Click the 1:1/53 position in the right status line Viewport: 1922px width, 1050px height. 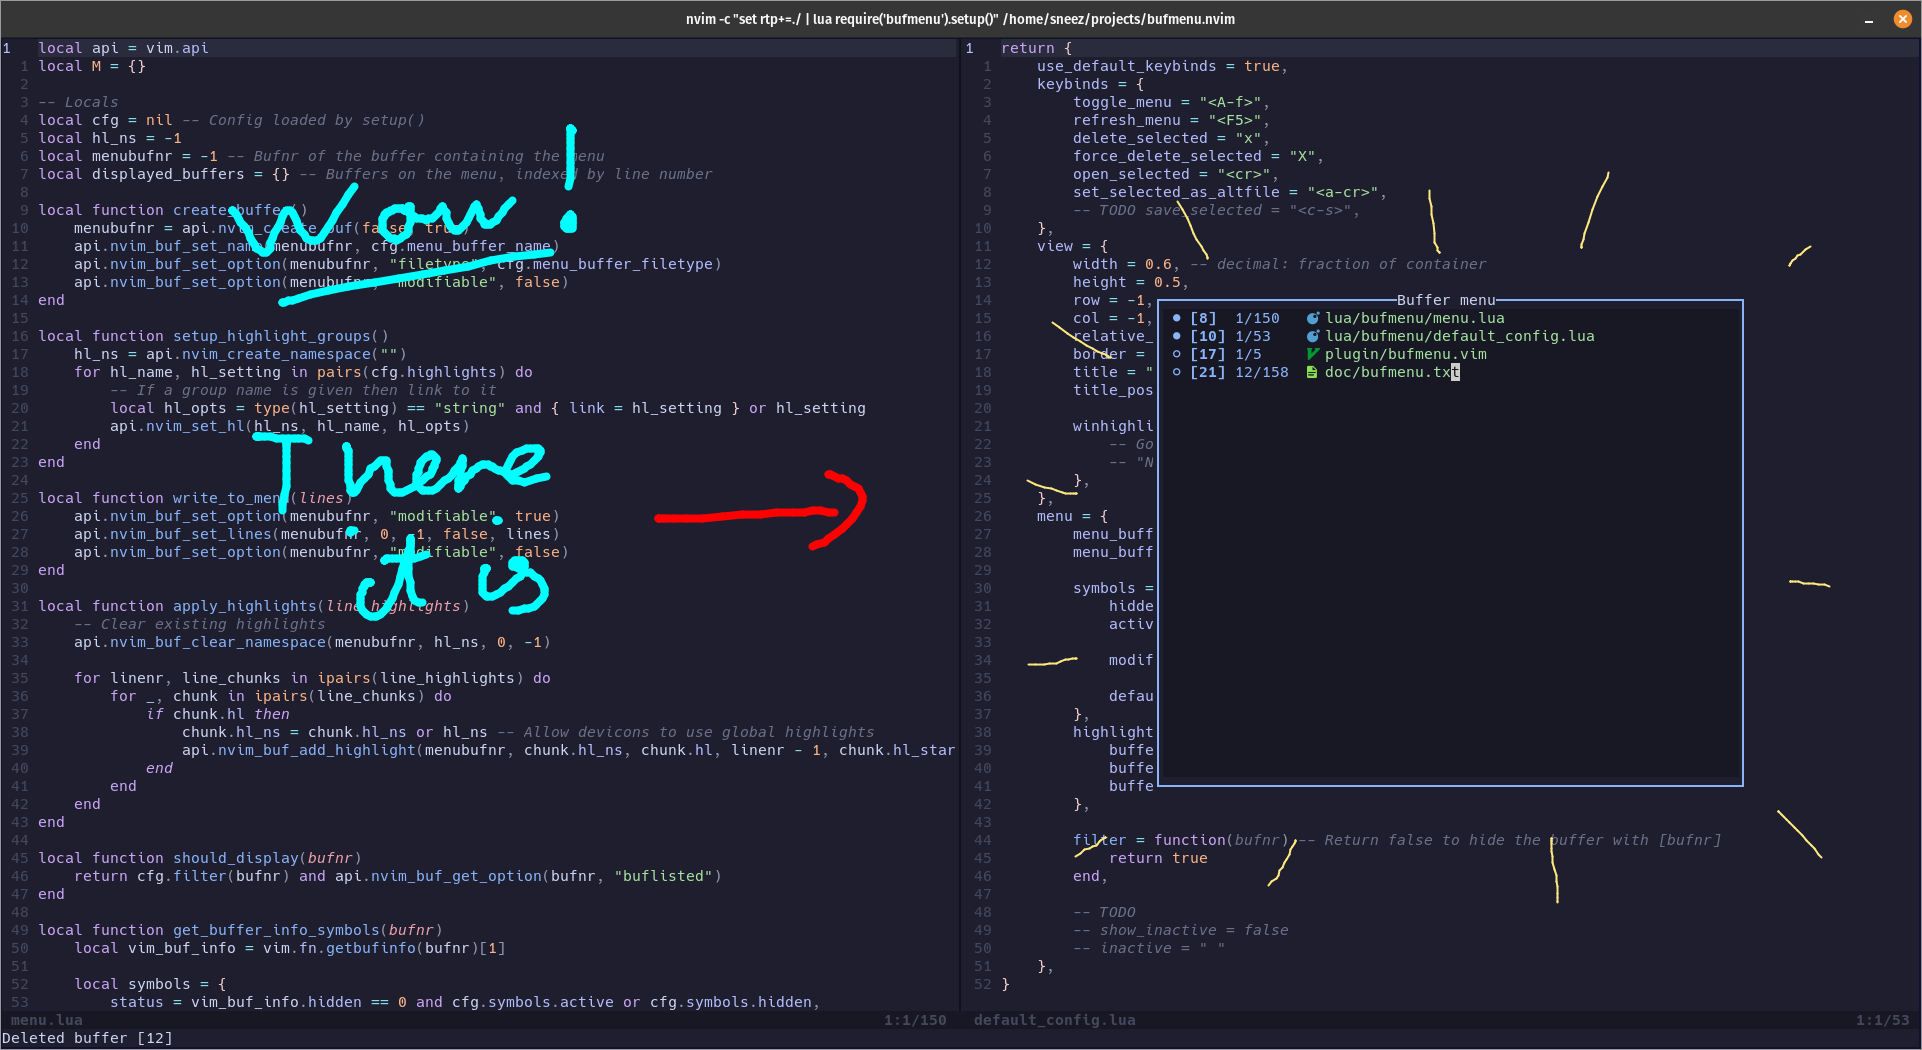pos(1883,1020)
